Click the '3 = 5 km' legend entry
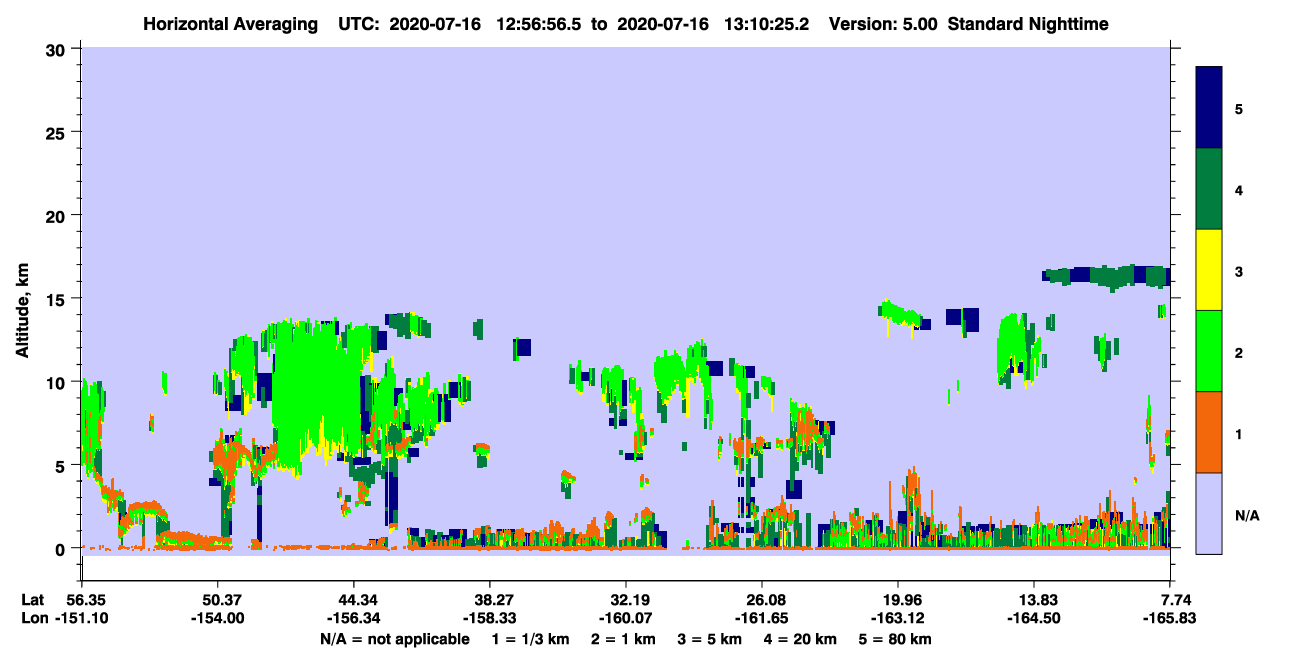The image size is (1300, 667). (709, 639)
